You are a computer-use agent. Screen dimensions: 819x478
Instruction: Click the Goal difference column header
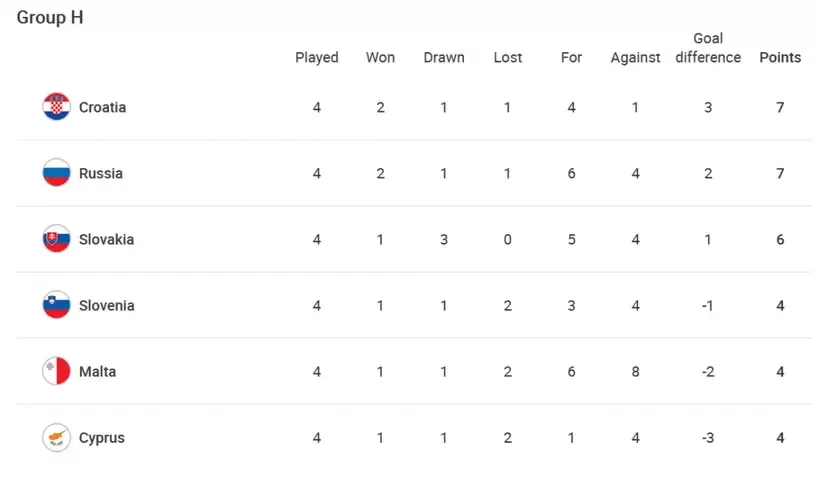coord(708,48)
